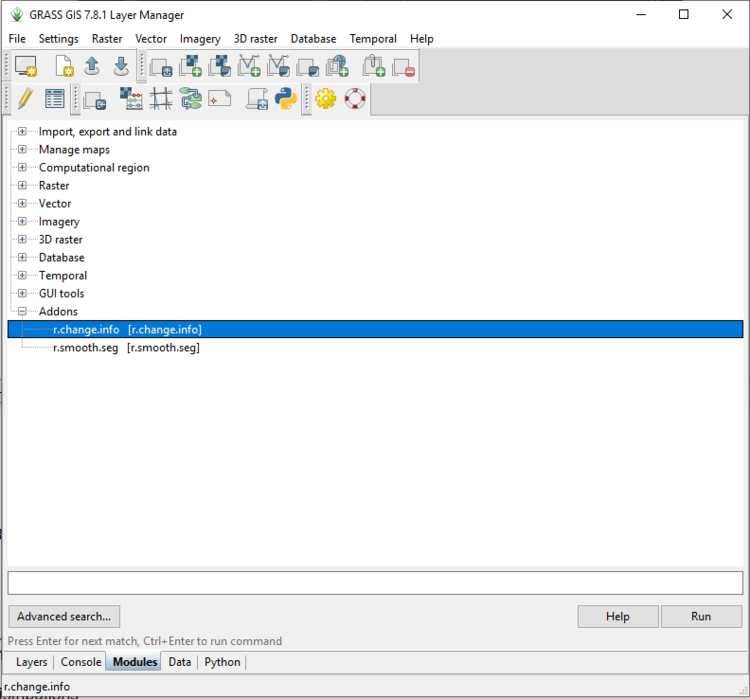The width and height of the screenshot is (750, 699).
Task: Show attribute table icon
Action: pyautogui.click(x=54, y=98)
